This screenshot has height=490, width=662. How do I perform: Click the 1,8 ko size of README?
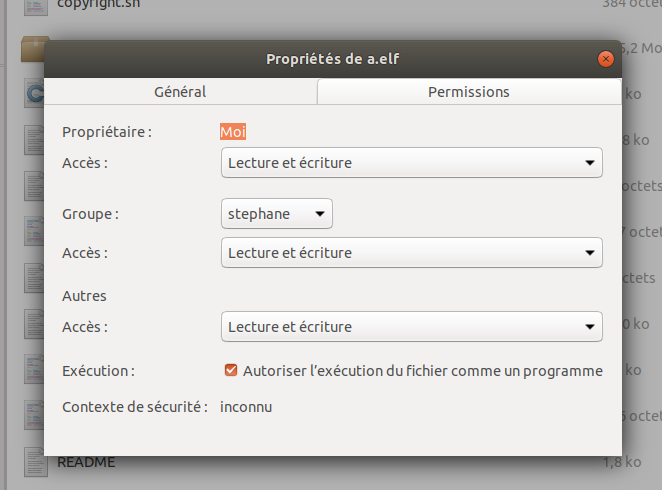[624, 462]
